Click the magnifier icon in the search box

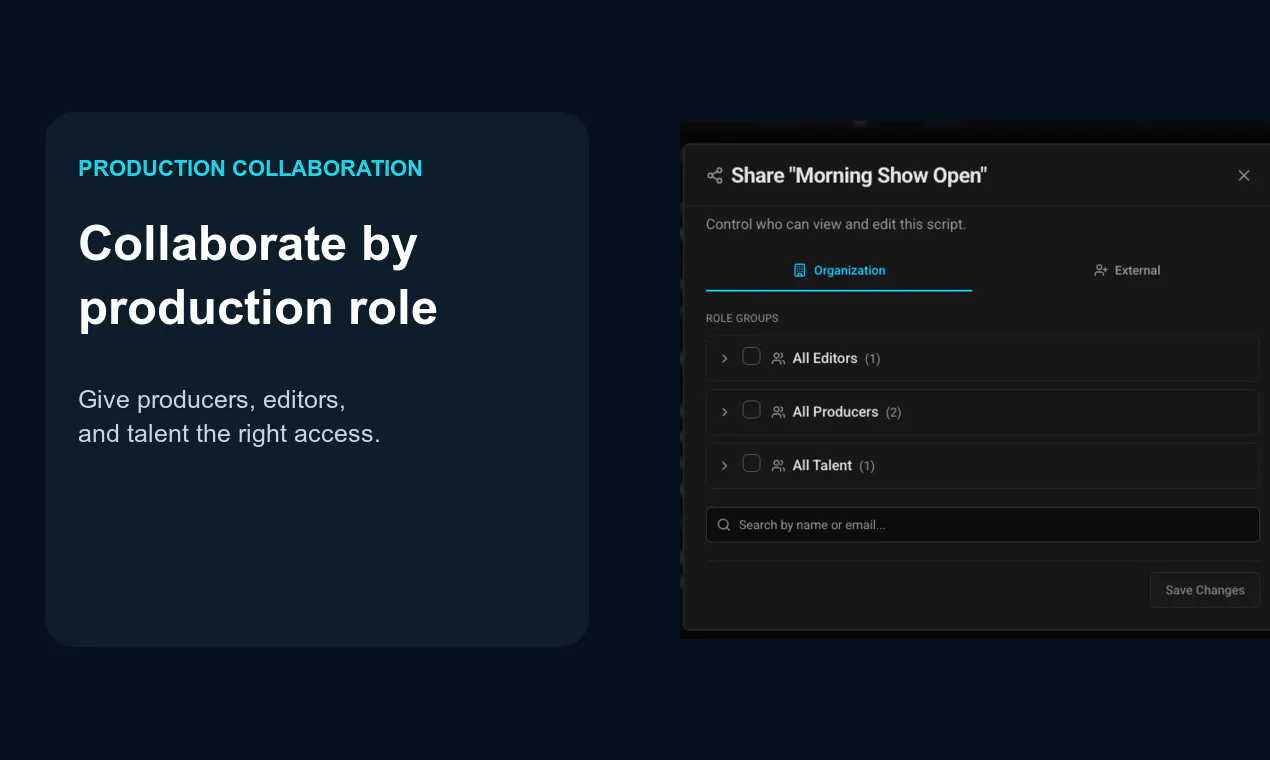click(724, 525)
